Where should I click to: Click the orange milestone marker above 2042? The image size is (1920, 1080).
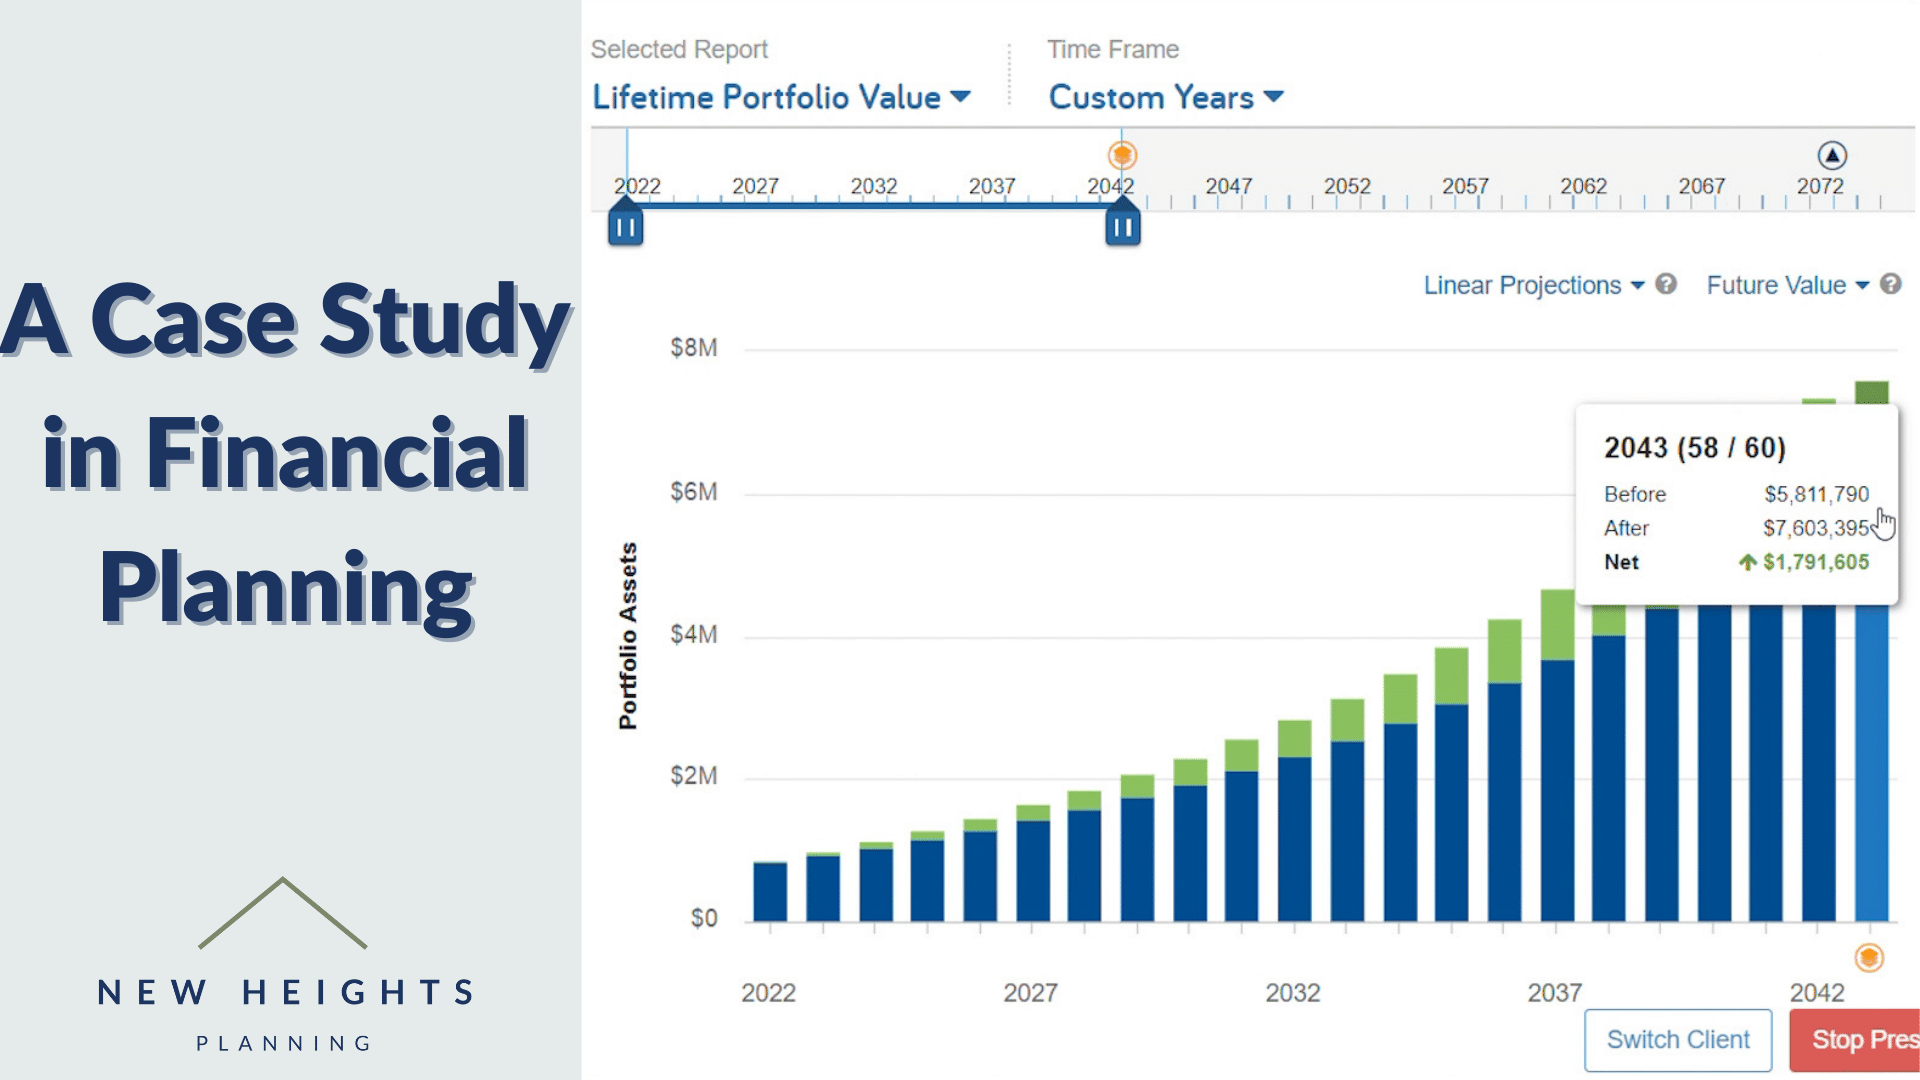tap(1122, 155)
